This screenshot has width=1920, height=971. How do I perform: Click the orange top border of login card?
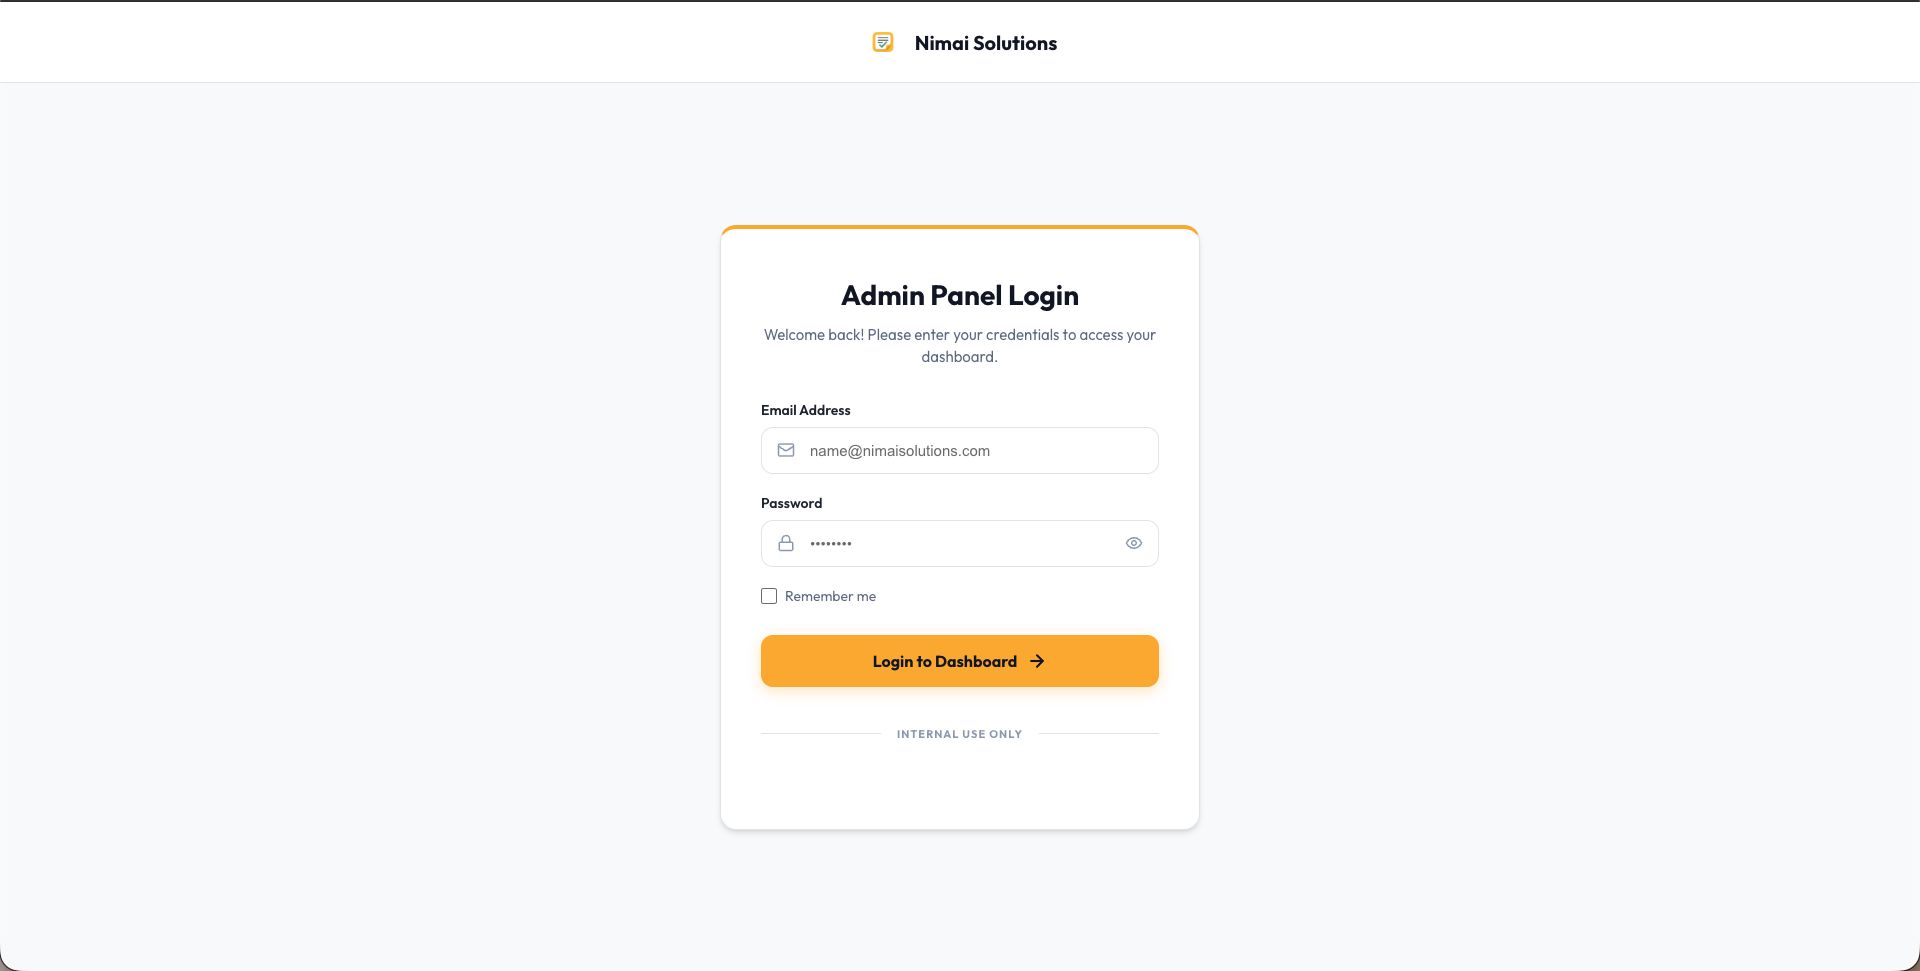click(959, 228)
